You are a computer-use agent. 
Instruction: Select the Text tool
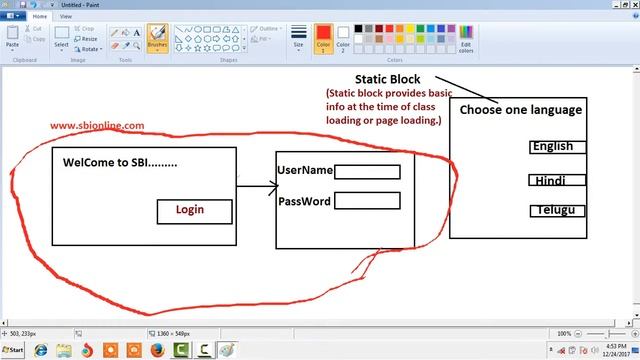coord(137,33)
